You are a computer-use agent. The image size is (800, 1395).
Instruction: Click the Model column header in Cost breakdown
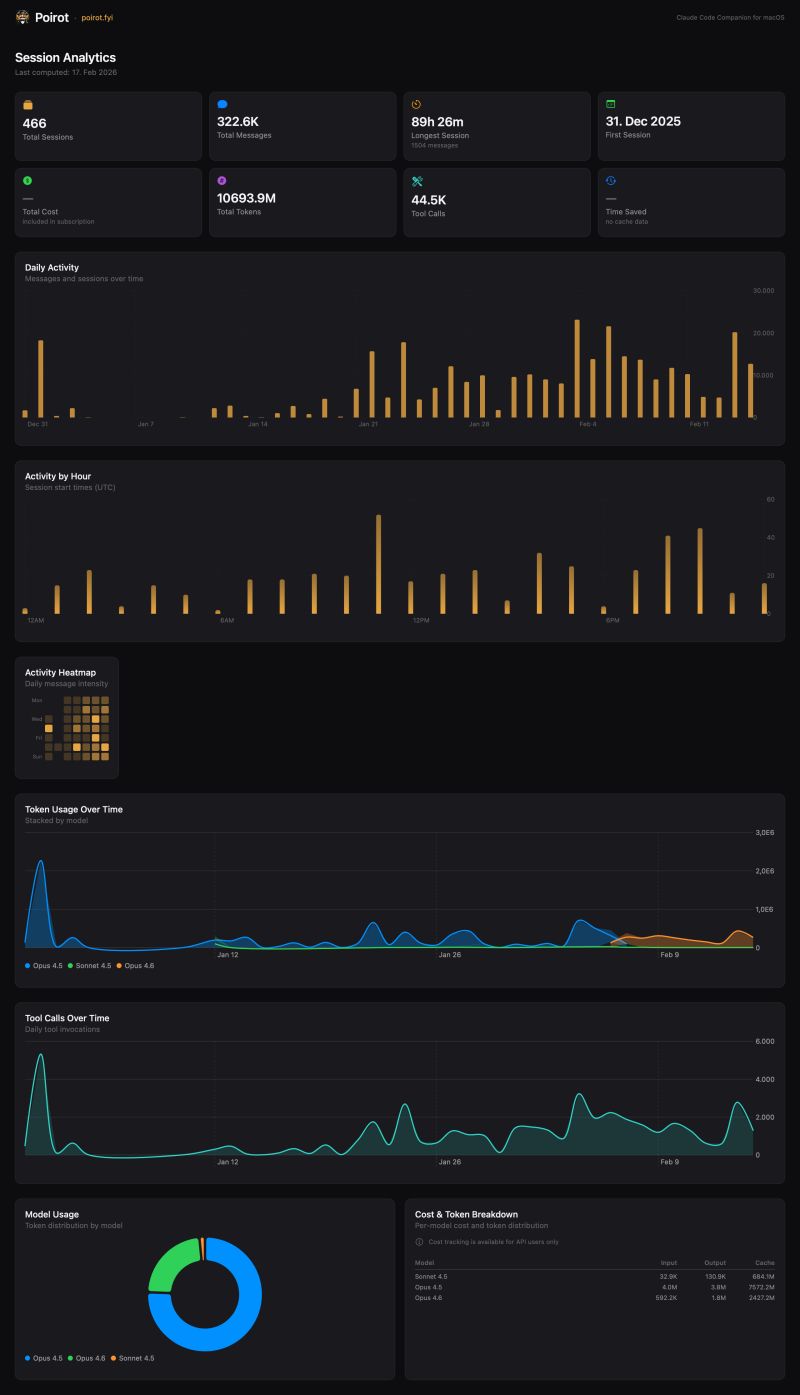421,1262
